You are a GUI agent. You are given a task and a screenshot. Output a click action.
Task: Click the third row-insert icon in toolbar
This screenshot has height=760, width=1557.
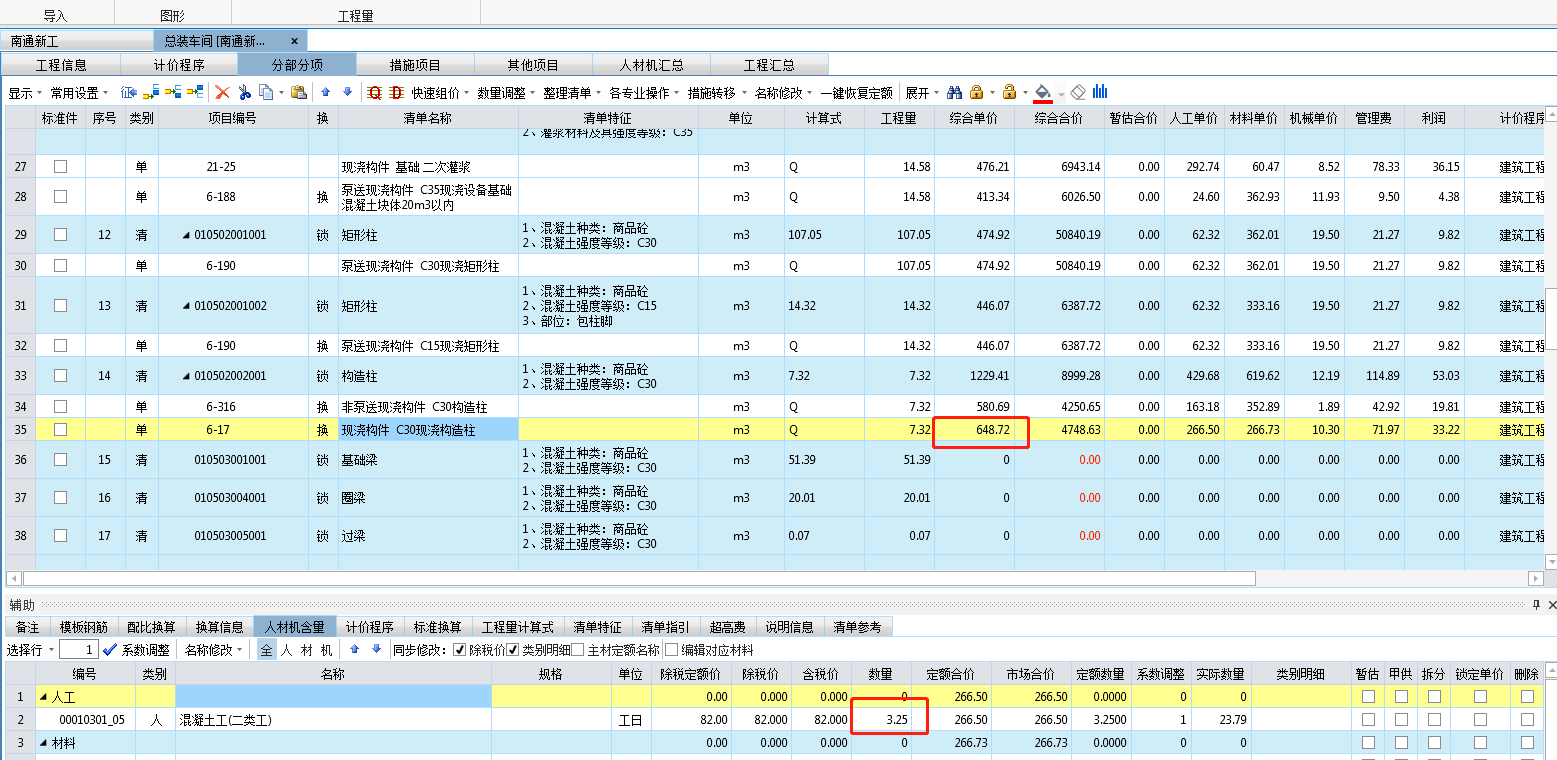click(173, 92)
